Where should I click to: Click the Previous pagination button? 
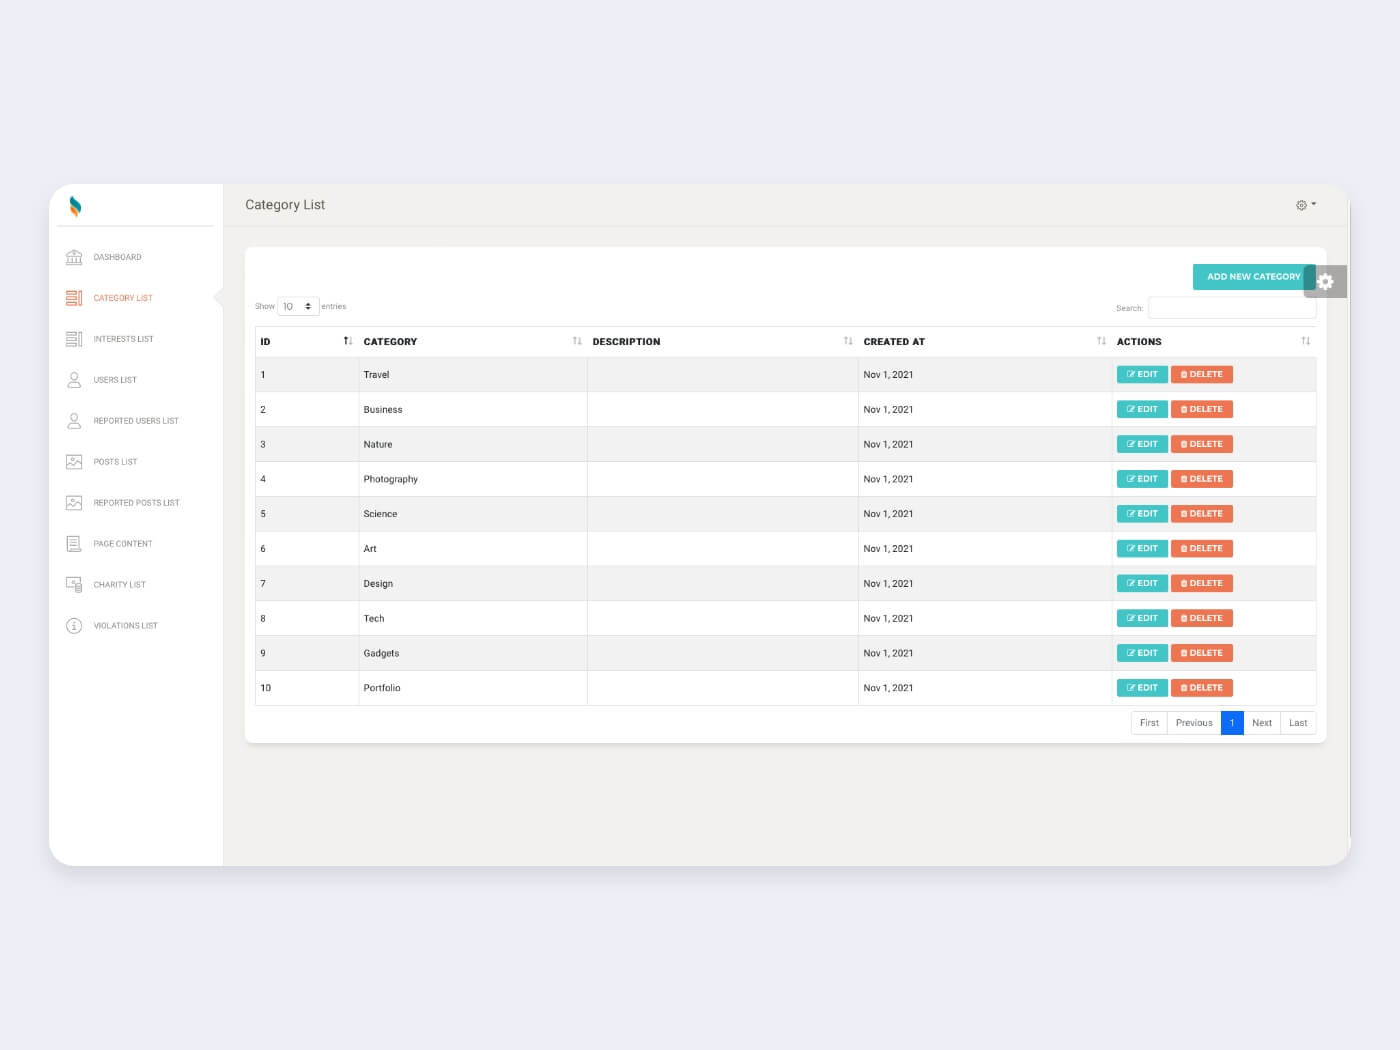[x=1194, y=723]
